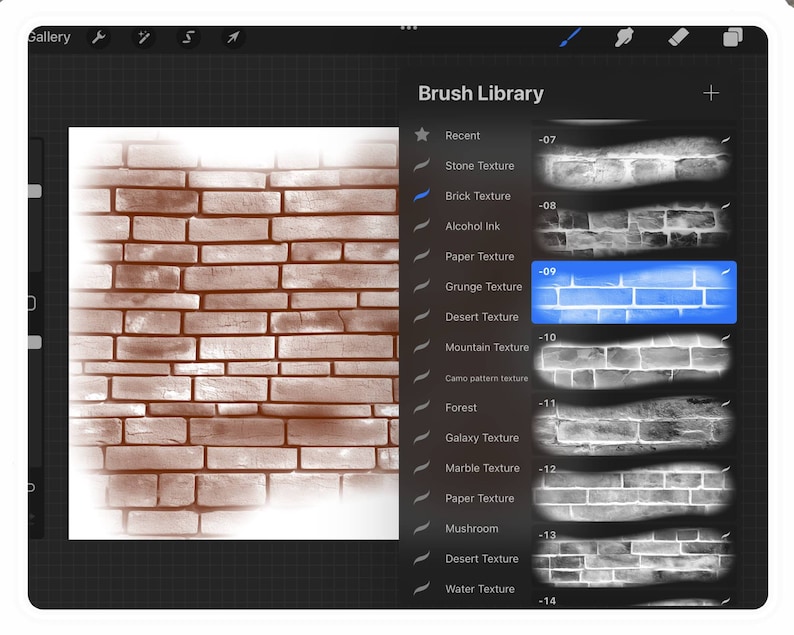Click the brush stroke icon beside Galaxy Texture

pyautogui.click(x=422, y=437)
